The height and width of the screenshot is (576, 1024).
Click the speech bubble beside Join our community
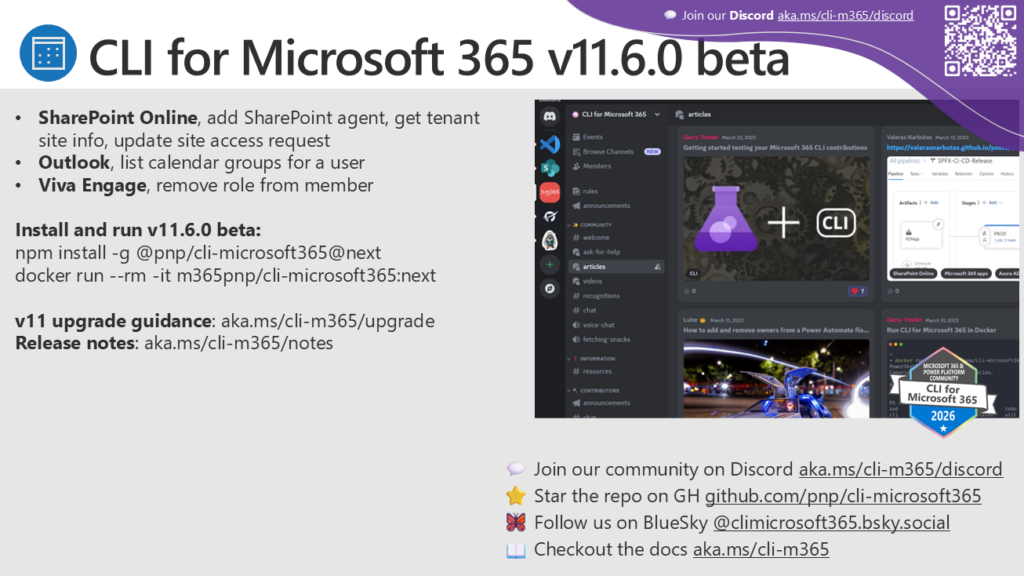515,468
